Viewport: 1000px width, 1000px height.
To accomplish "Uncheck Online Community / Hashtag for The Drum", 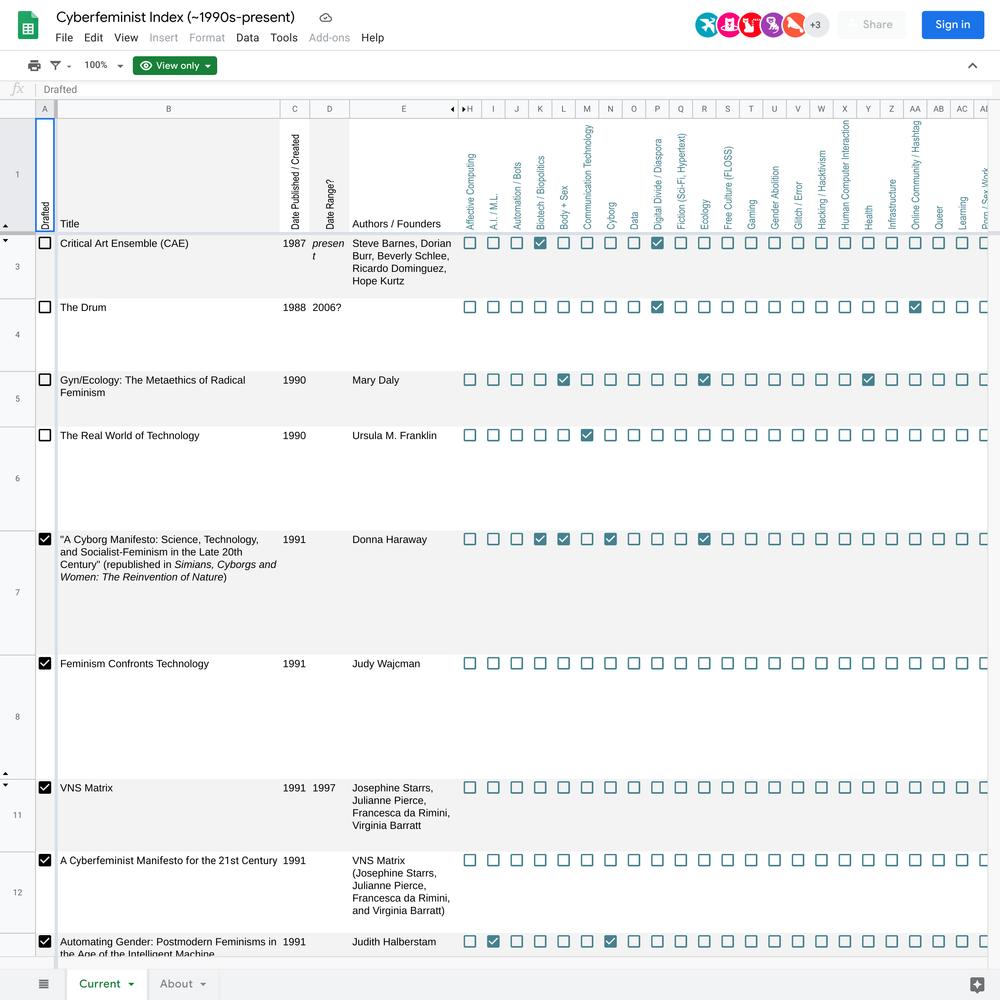I will coord(915,307).
